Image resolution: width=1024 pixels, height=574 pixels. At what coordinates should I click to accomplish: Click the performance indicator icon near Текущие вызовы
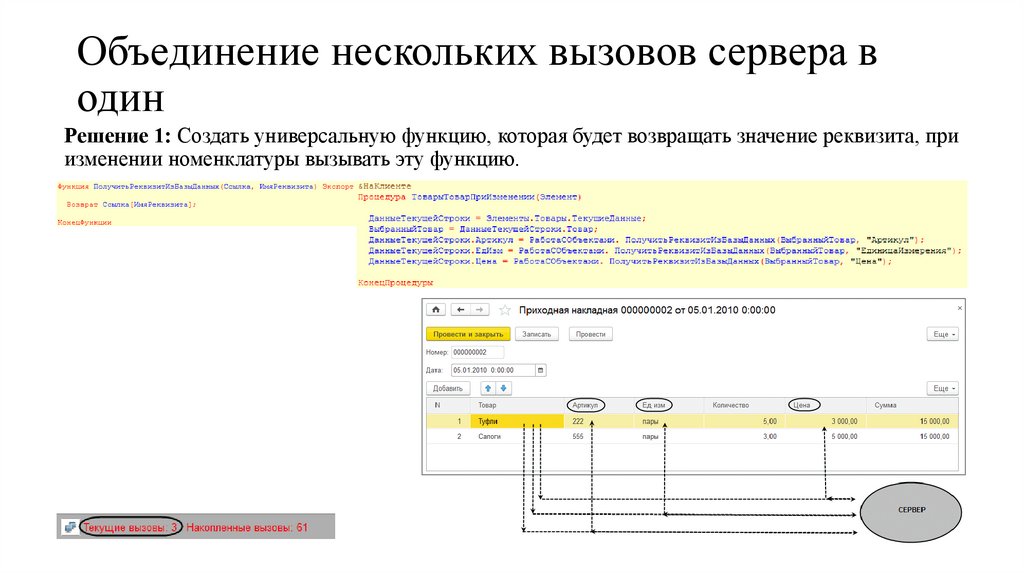[70, 527]
